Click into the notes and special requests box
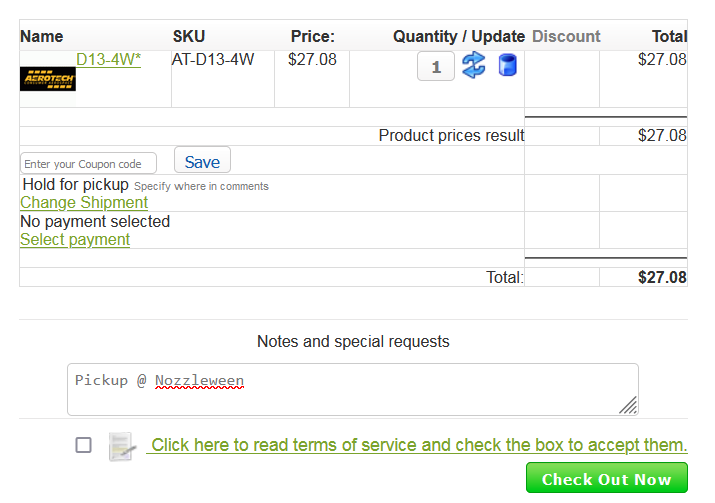This screenshot has width=715, height=503. [x=353, y=389]
